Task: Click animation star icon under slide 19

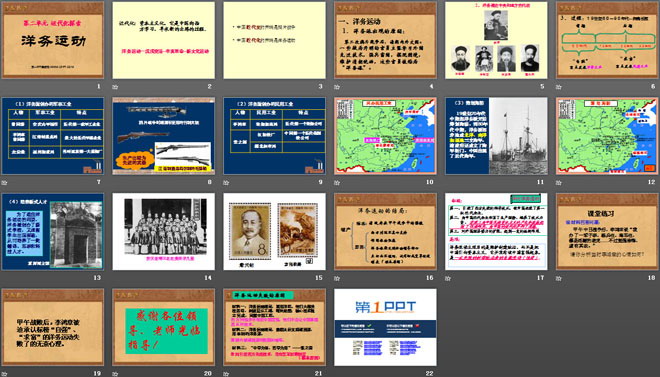Action: click(4, 374)
